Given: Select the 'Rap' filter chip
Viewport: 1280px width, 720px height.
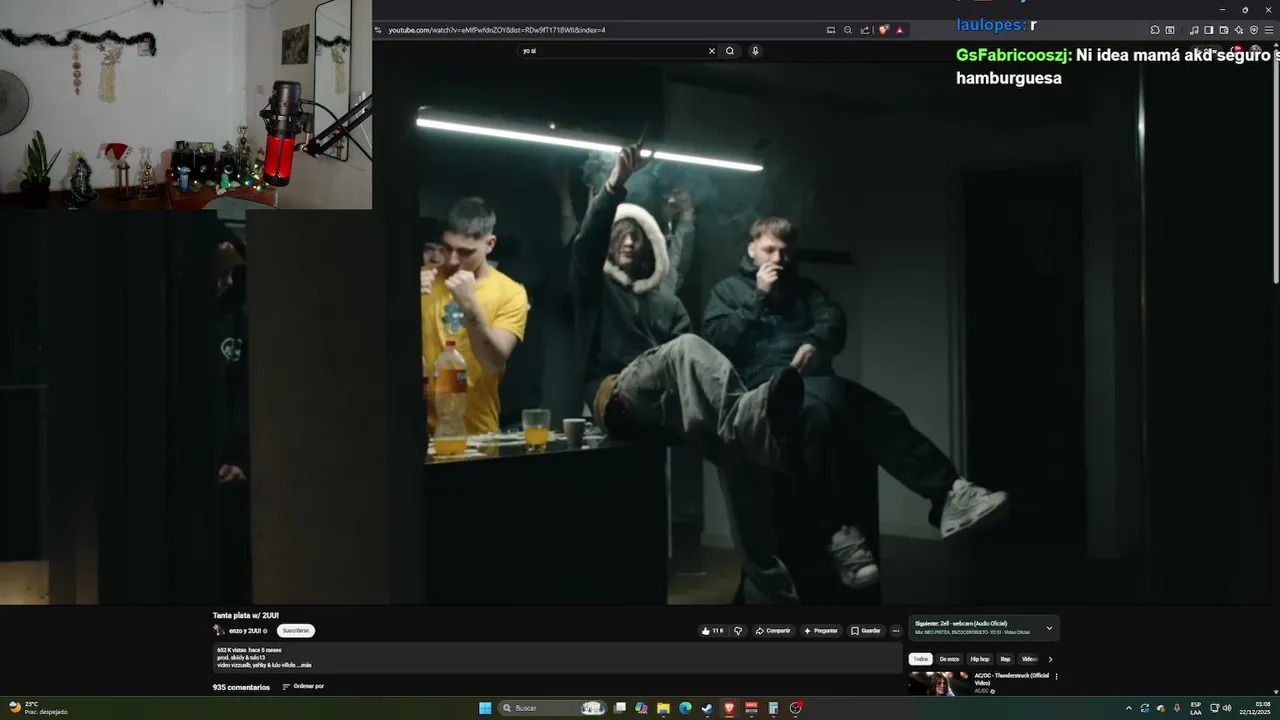Looking at the screenshot, I should click(1005, 659).
